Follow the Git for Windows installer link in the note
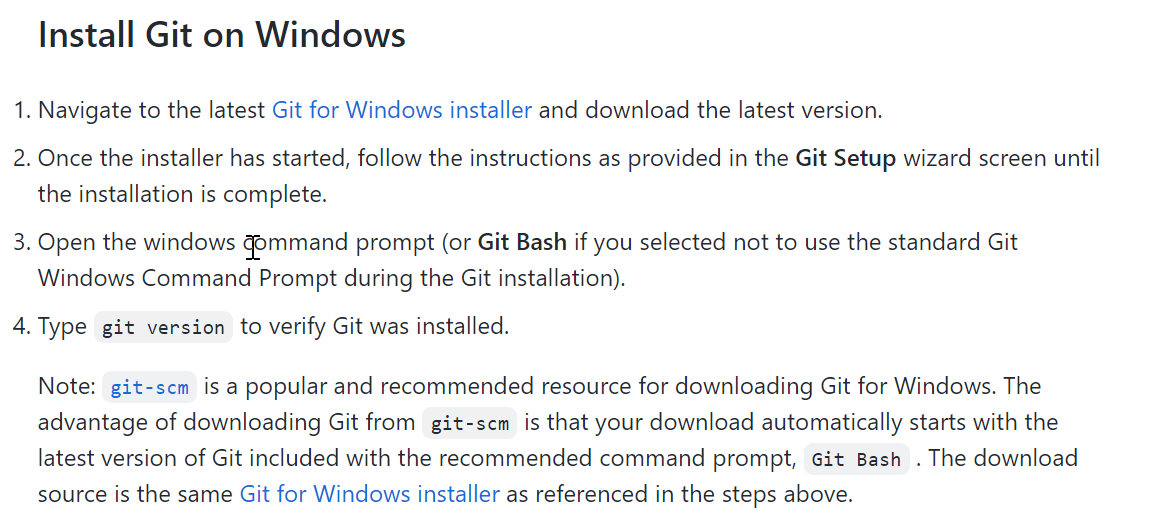Viewport: 1164px width, 530px height. click(x=369, y=494)
